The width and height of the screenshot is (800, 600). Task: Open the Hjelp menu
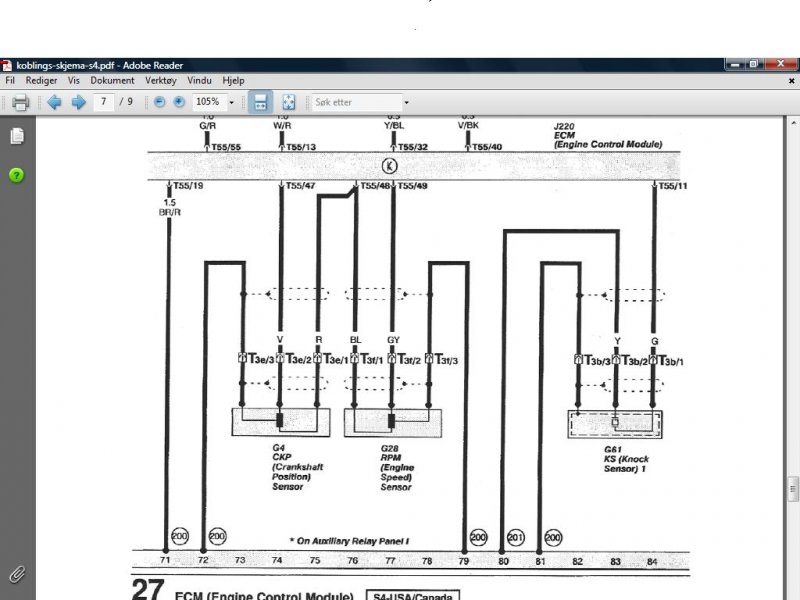tap(233, 80)
